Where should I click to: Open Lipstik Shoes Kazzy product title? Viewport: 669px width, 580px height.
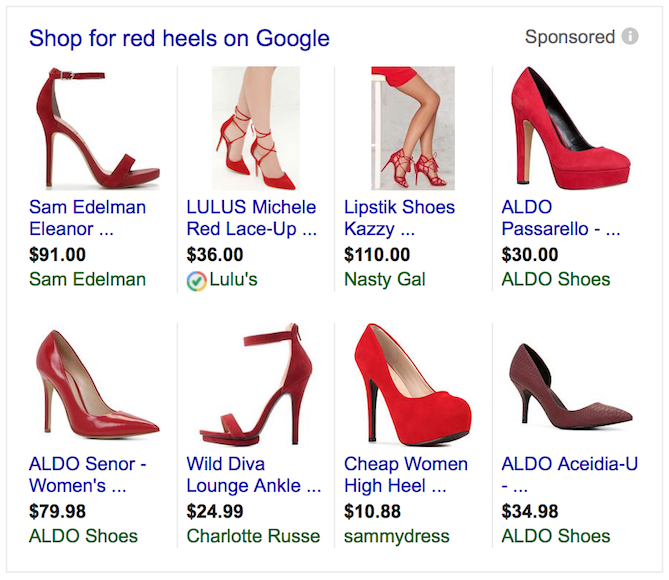point(399,218)
